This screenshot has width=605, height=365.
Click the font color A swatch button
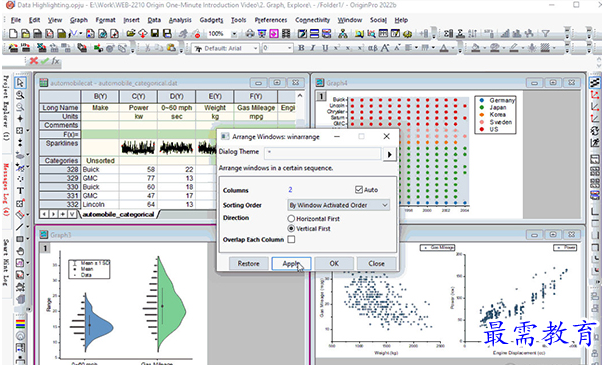444,48
